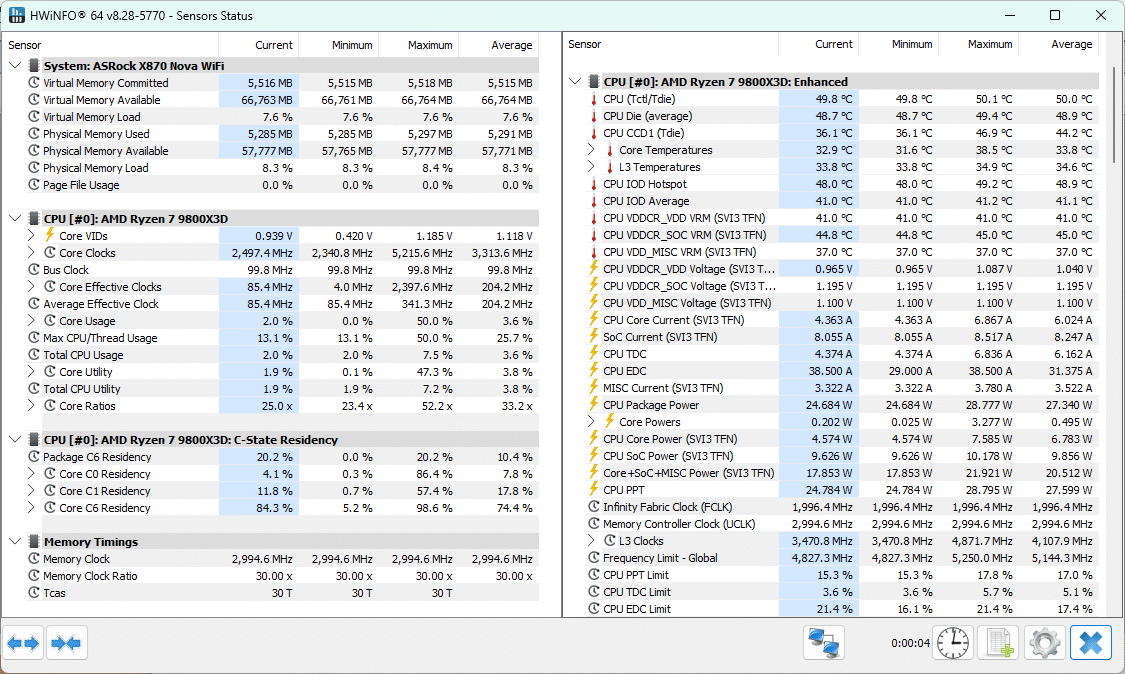Expand the Core C0 Residency row
The image size is (1125, 674).
tap(31, 474)
